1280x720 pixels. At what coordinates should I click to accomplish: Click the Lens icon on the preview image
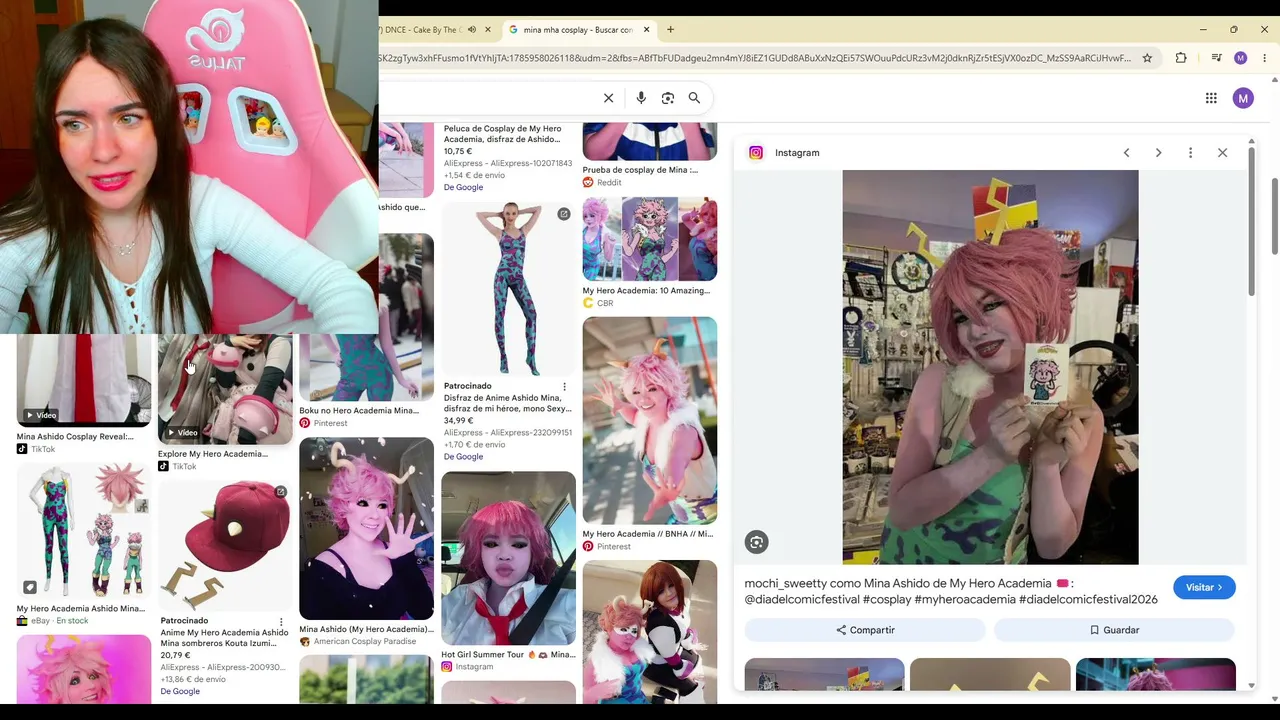click(756, 542)
